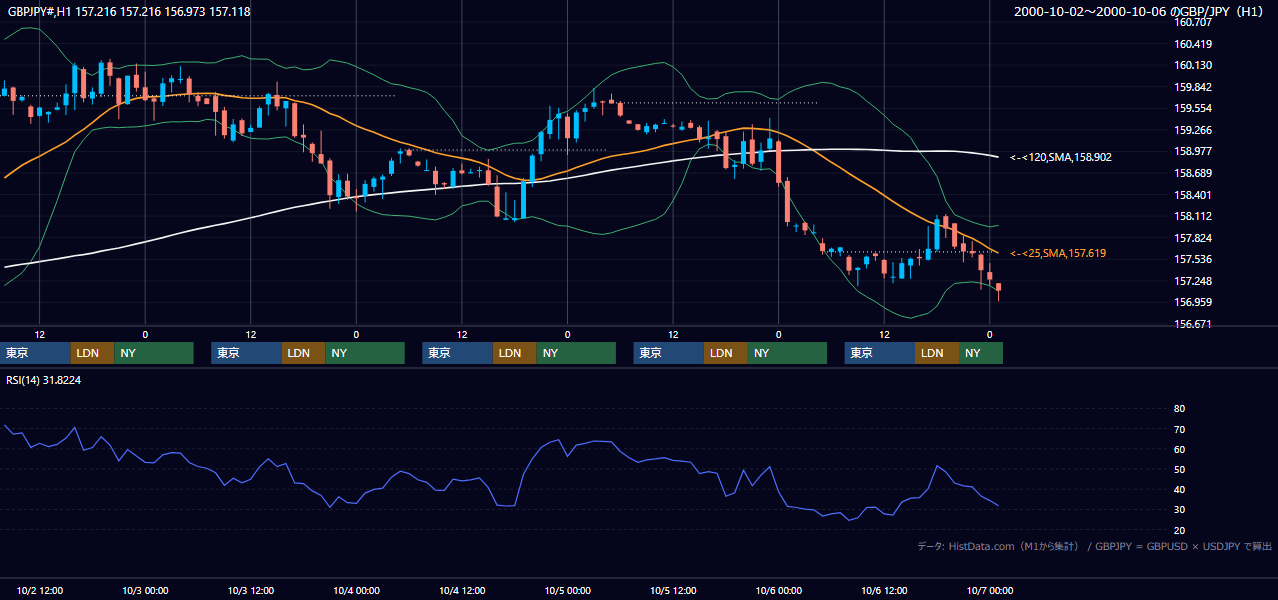Click RSI scale value 80
The height and width of the screenshot is (600, 1278).
(x=1180, y=409)
